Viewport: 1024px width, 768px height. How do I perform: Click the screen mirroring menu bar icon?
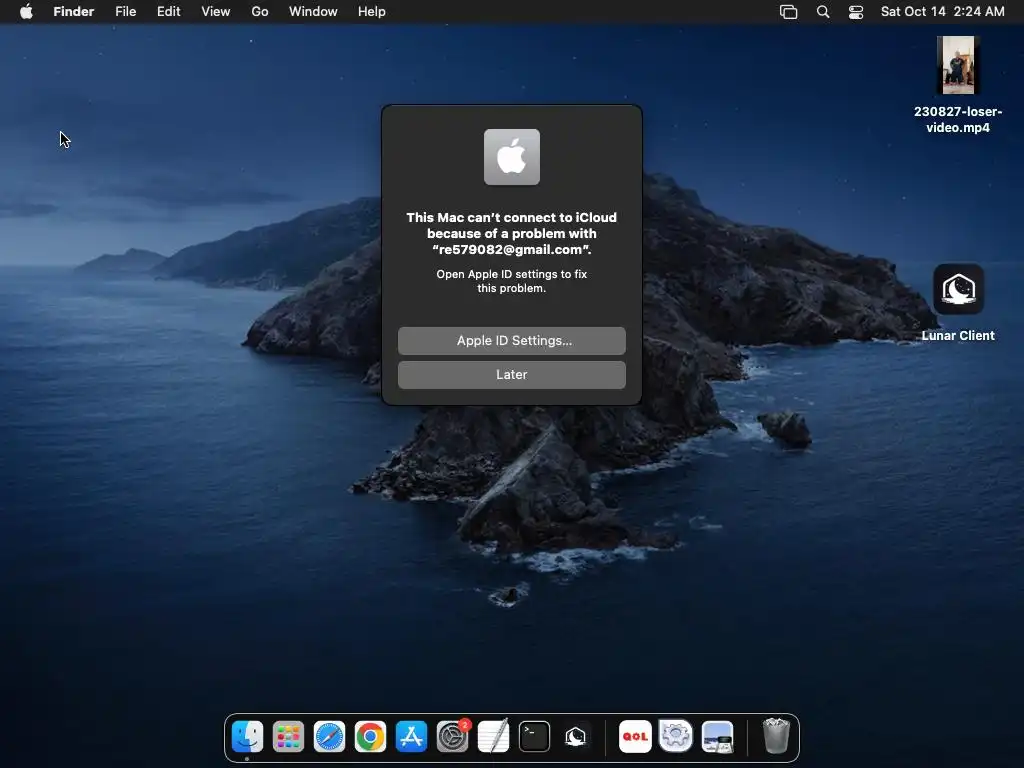788,12
